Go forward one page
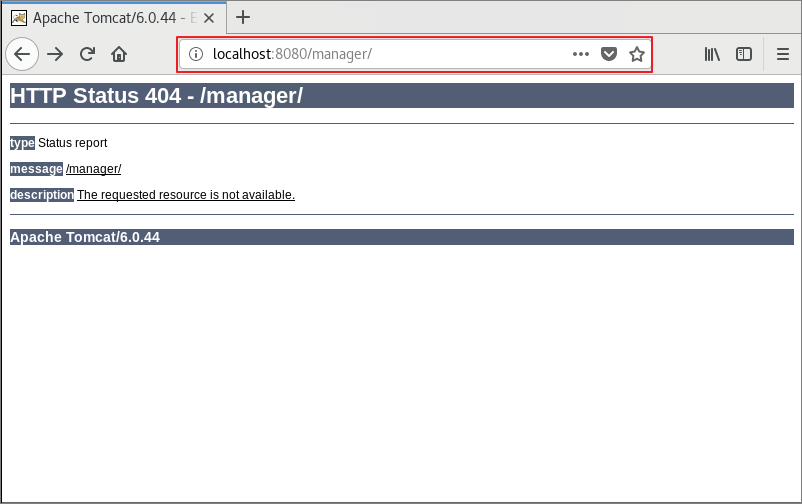802x504 pixels. 55,54
